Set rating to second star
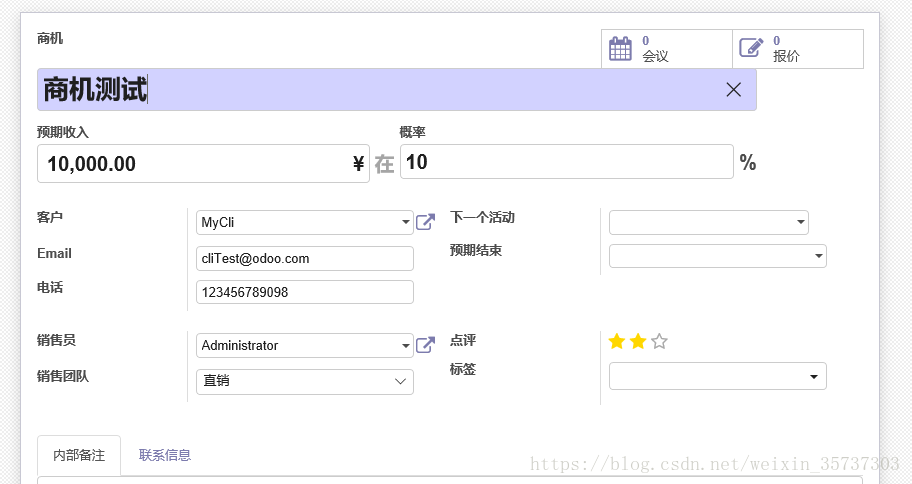This screenshot has height=484, width=912. point(638,341)
